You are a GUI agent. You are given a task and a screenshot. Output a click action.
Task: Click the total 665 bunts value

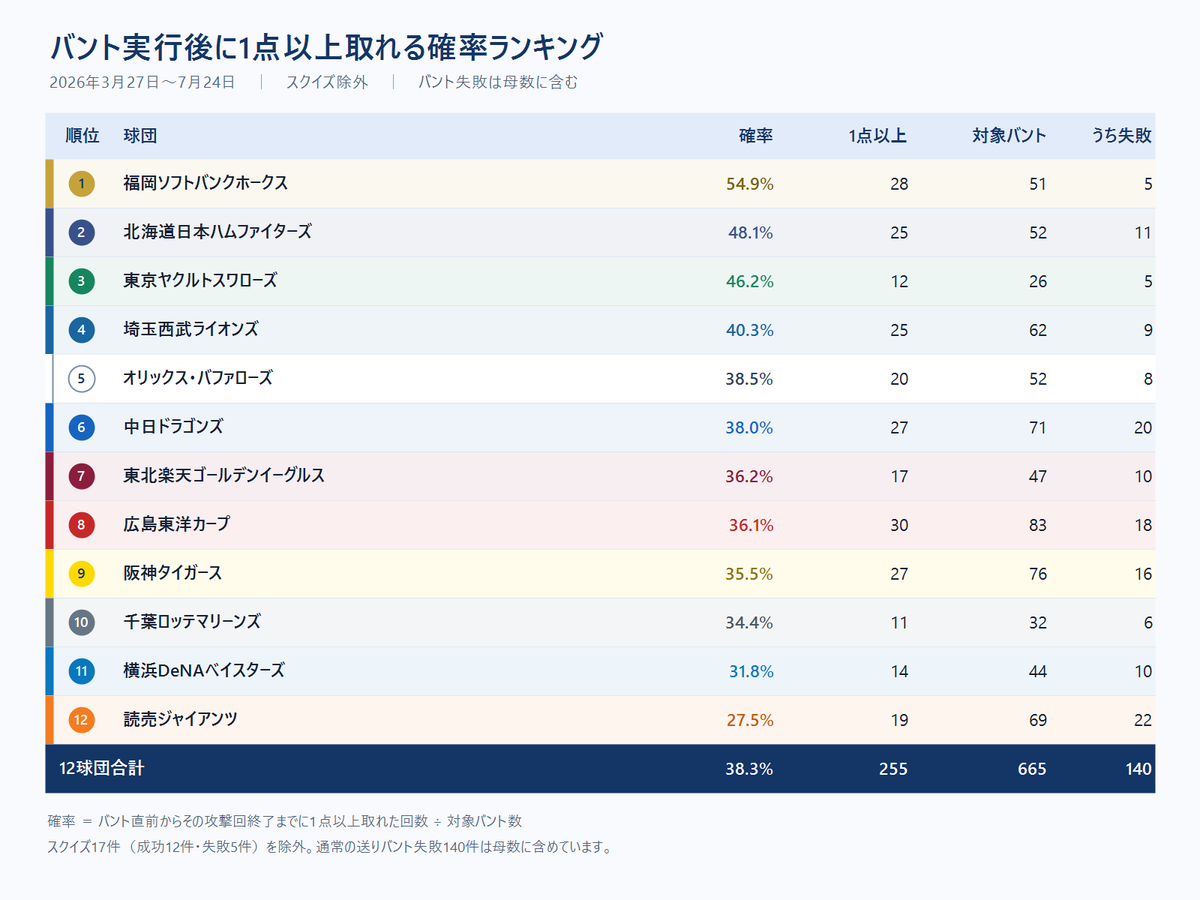coord(1033,769)
